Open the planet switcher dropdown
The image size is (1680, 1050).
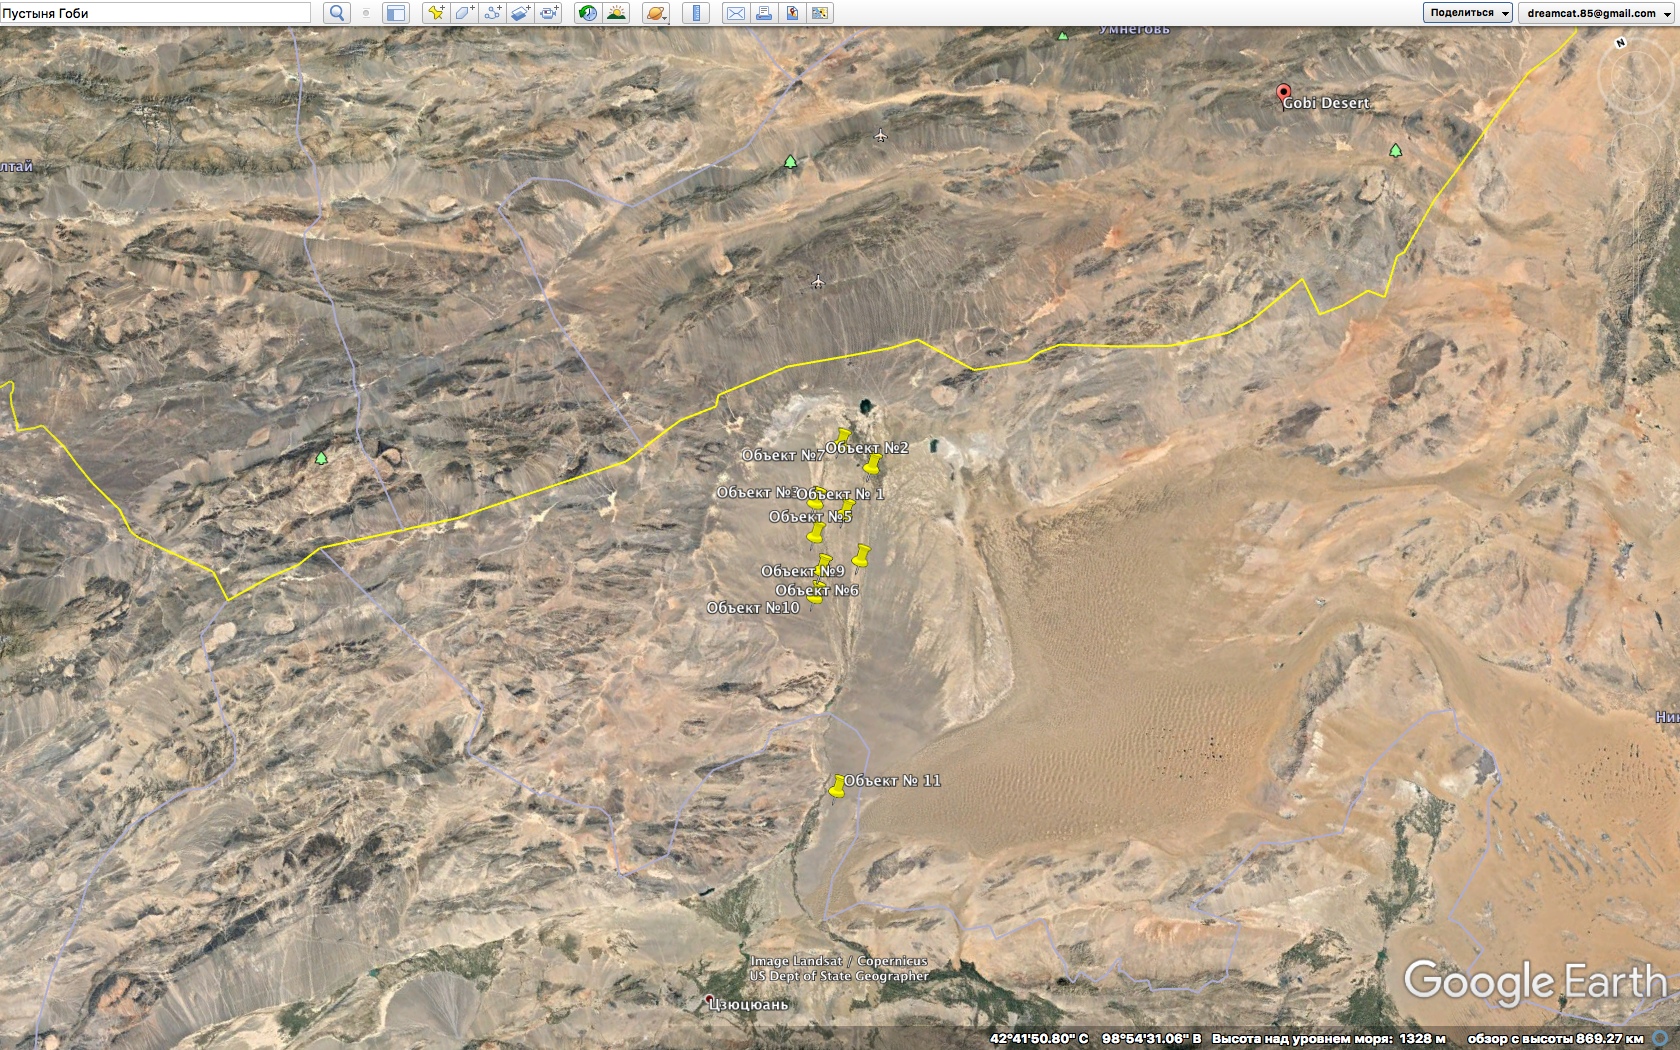(656, 13)
